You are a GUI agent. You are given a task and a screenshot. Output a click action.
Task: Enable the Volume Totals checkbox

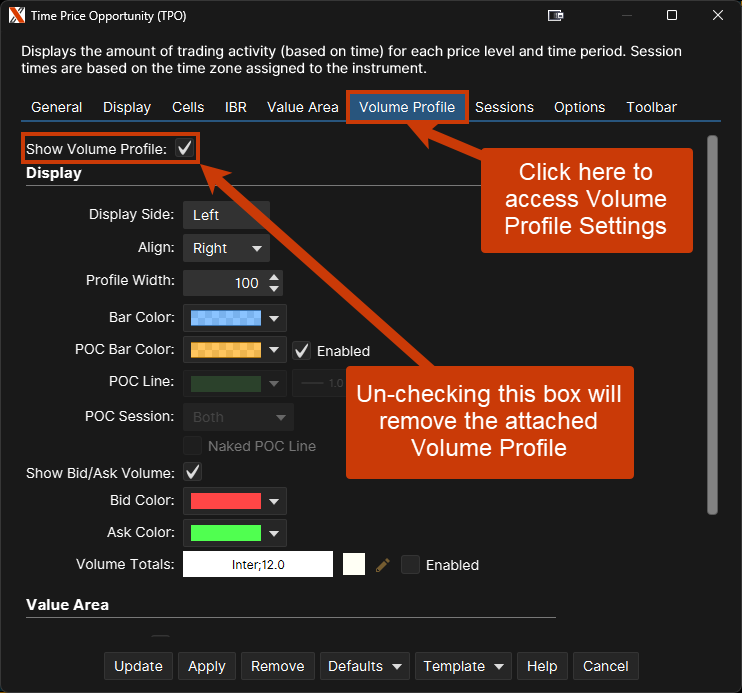click(x=410, y=565)
